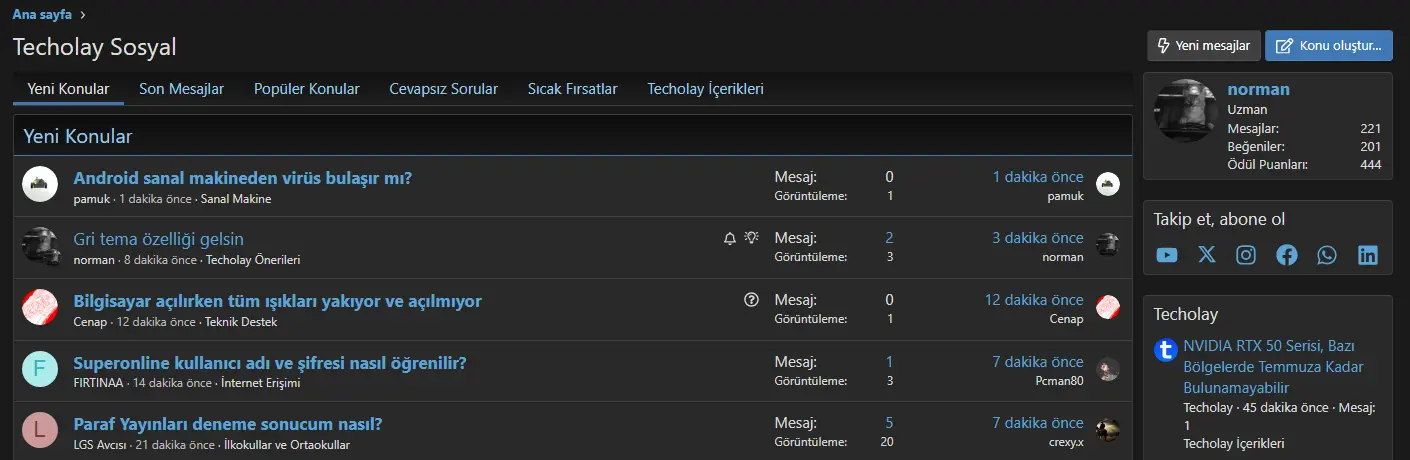Viewport: 1410px width, 460px height.
Task: Click '12 dakika önce' last post time
Action: (1034, 300)
